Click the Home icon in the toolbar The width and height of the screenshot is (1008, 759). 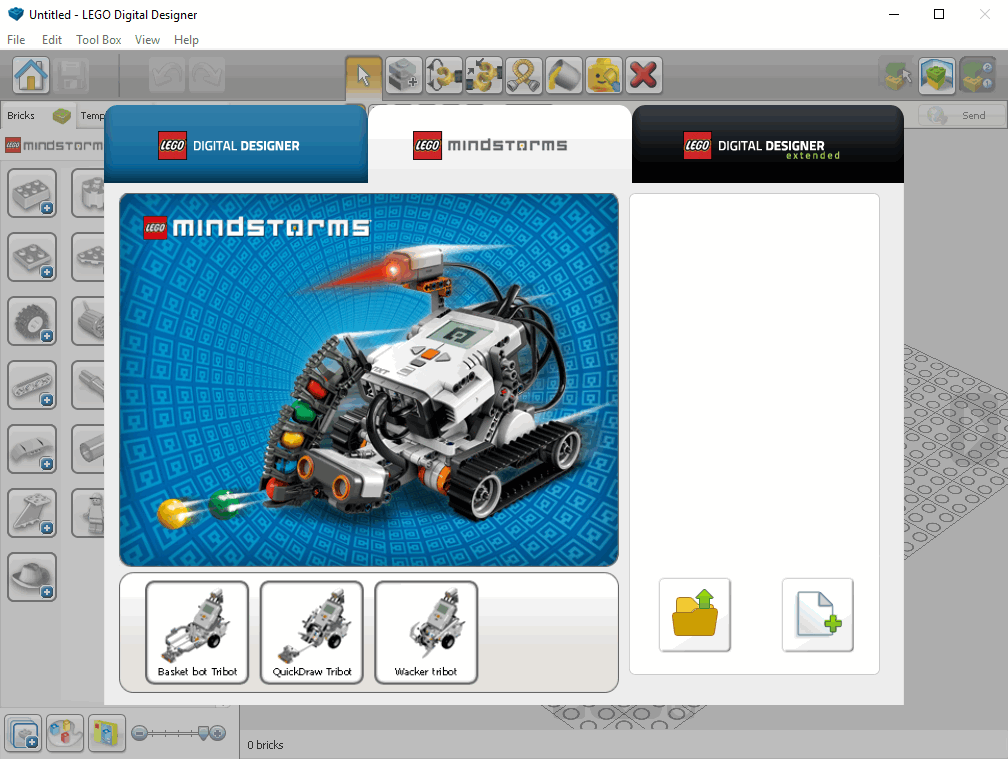coord(31,75)
